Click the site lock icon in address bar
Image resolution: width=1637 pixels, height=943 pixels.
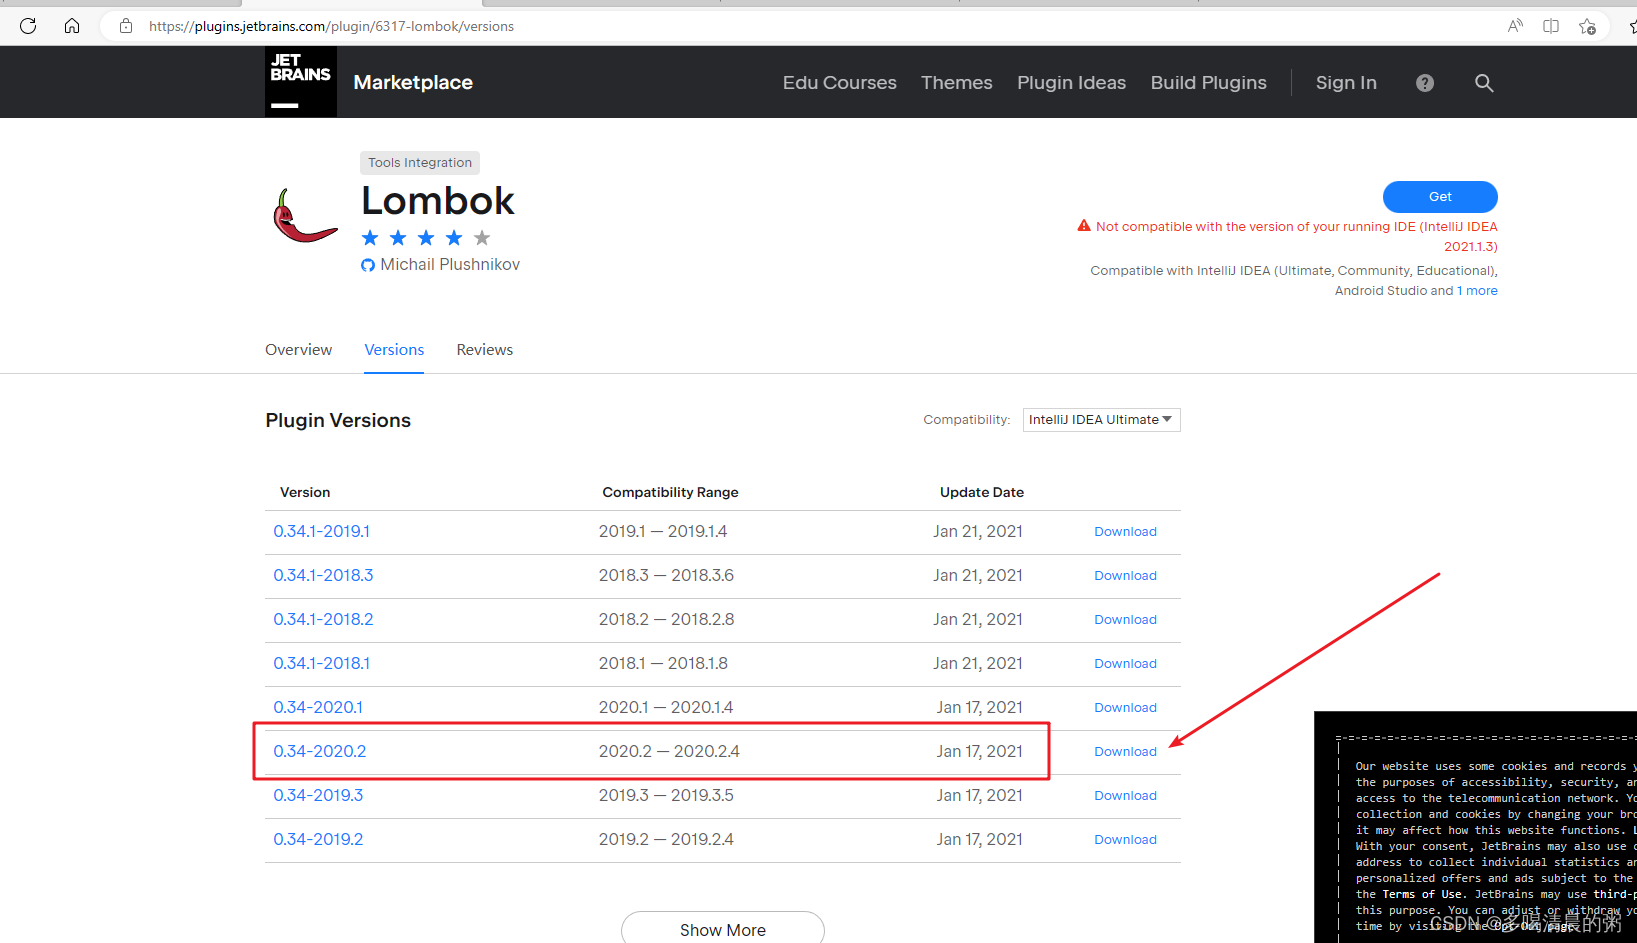point(126,26)
